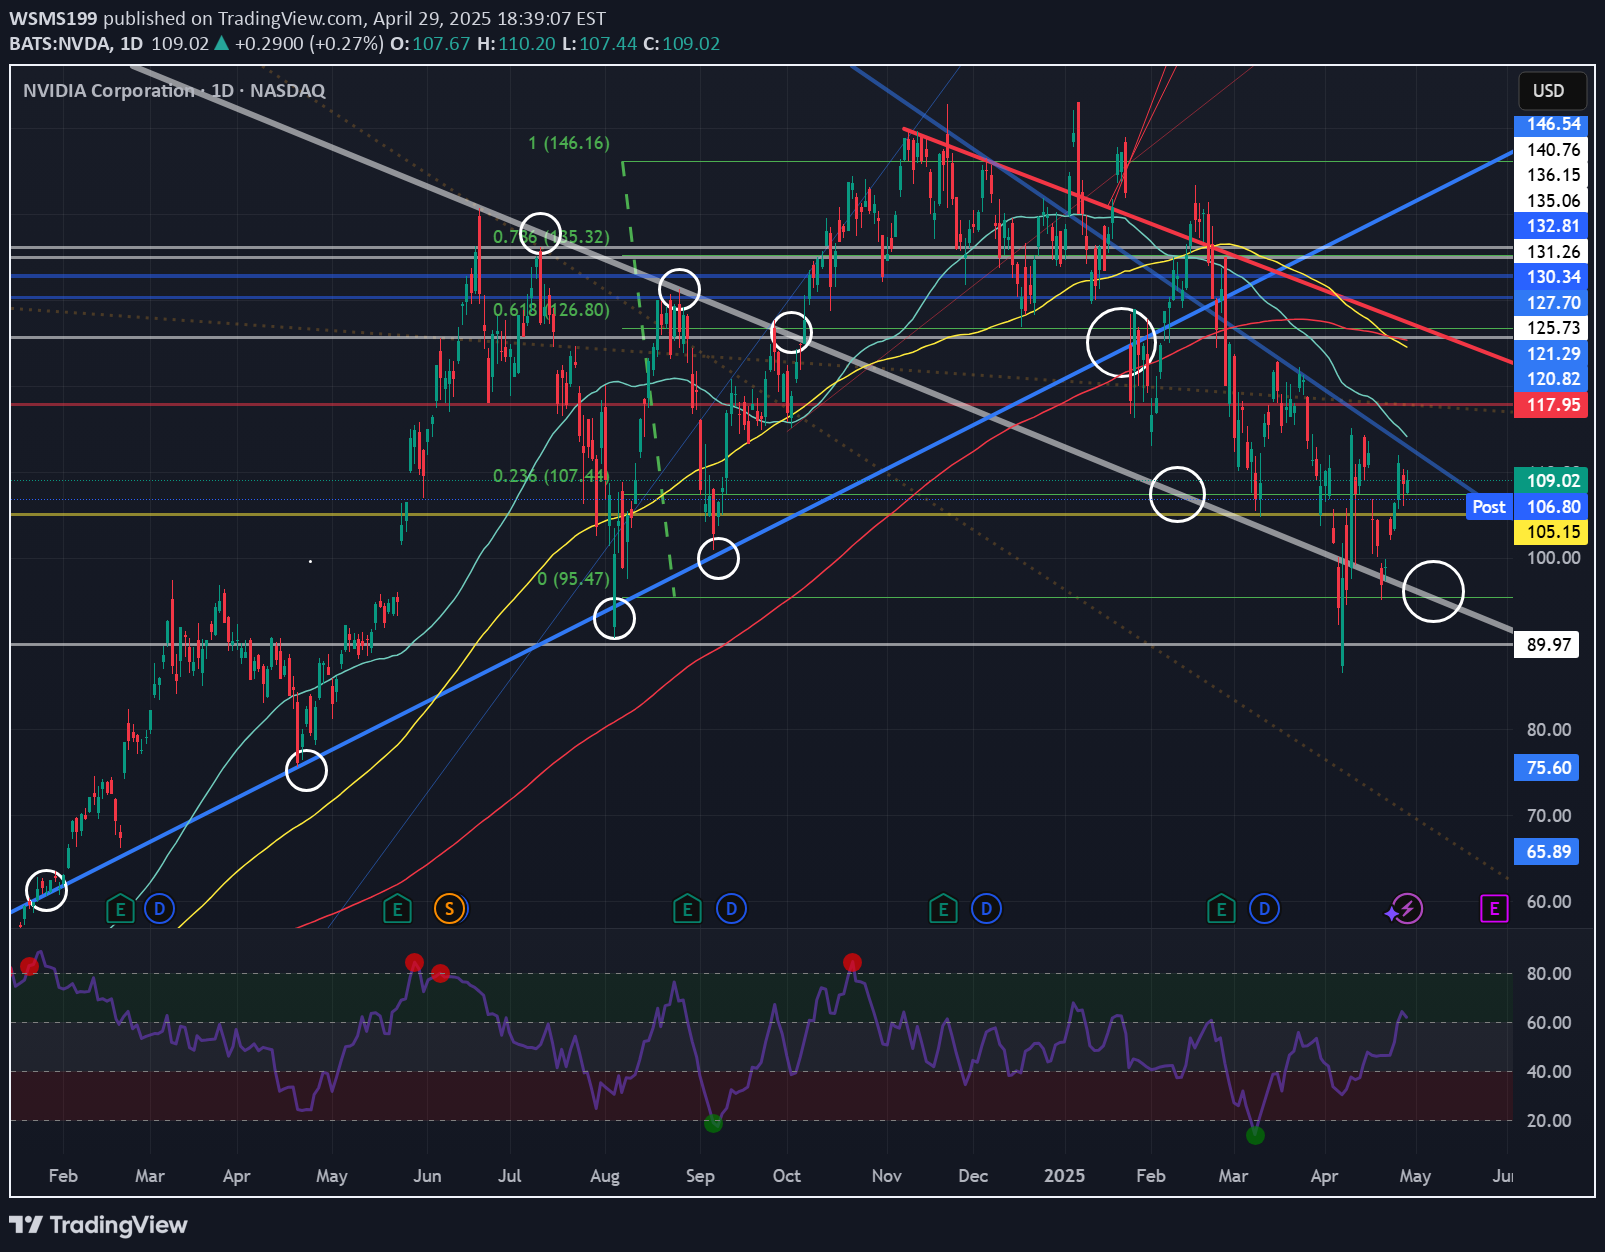Click the September 2024 dividend D marker

coord(731,909)
